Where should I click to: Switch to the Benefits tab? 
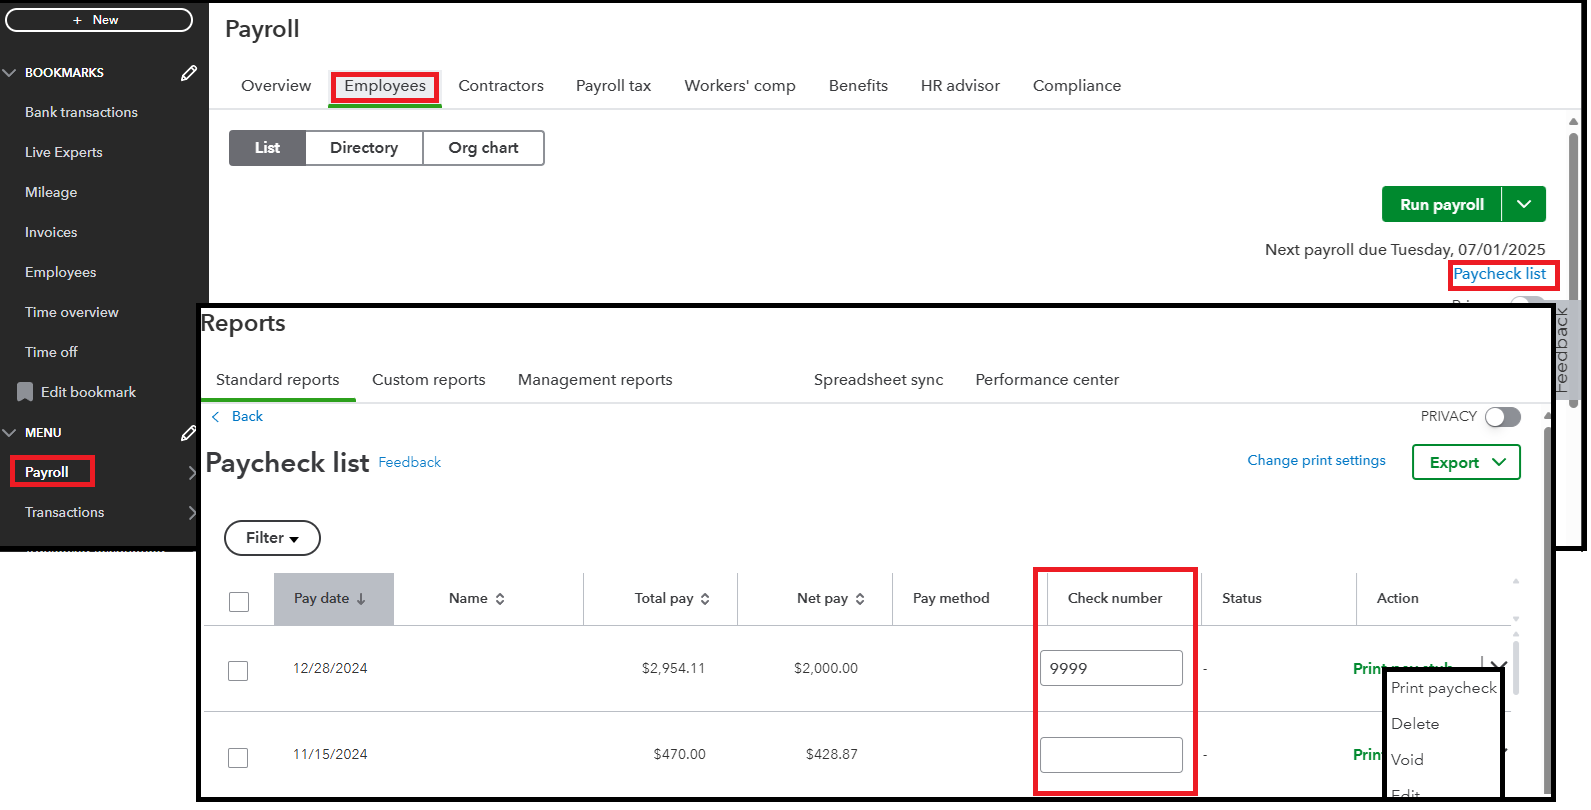(x=858, y=86)
